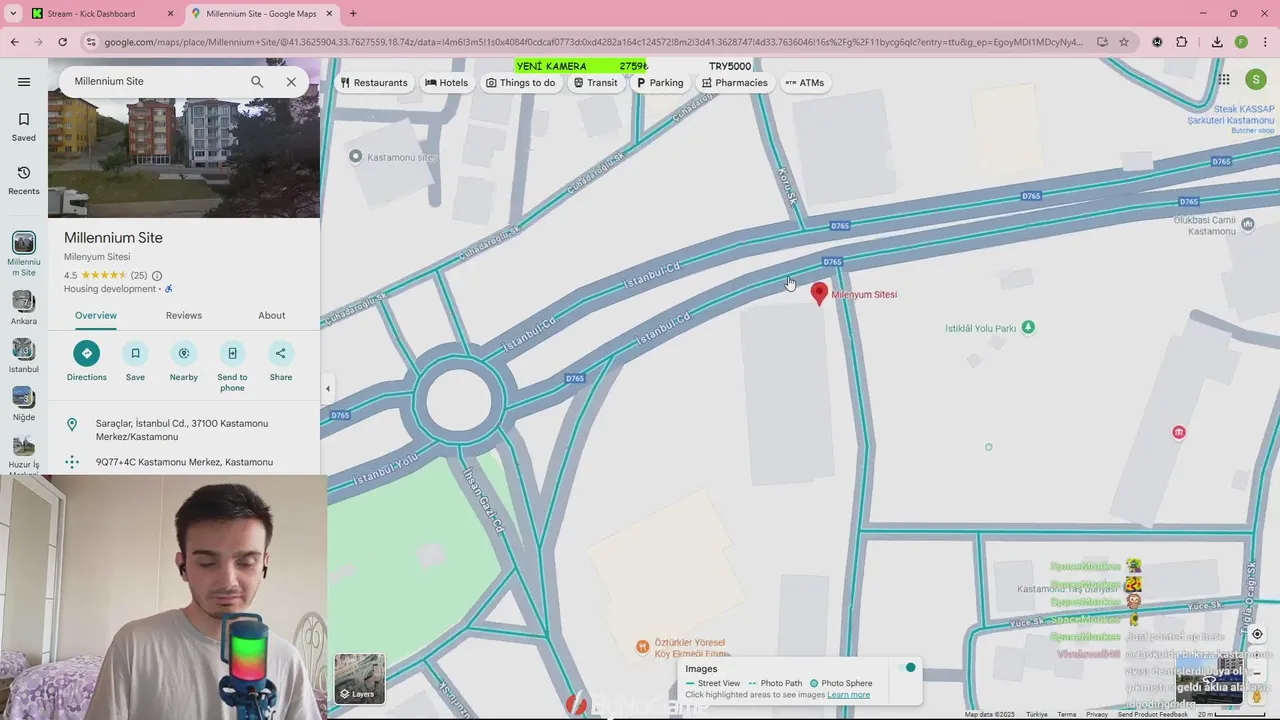Click the Share icon
Image resolution: width=1280 pixels, height=720 pixels.
pyautogui.click(x=281, y=353)
